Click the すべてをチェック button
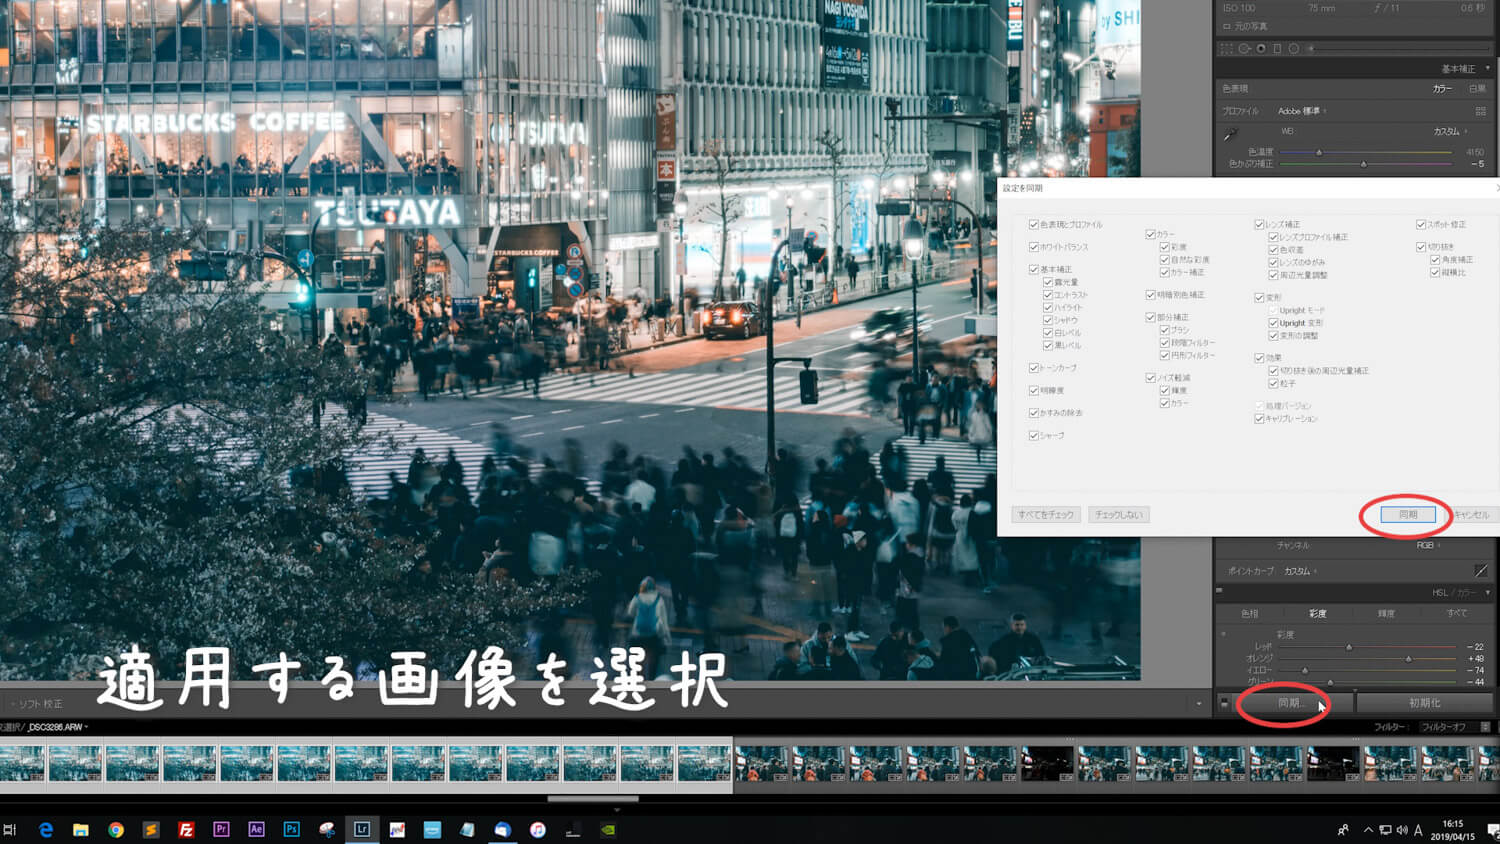The image size is (1500, 844). (1046, 514)
